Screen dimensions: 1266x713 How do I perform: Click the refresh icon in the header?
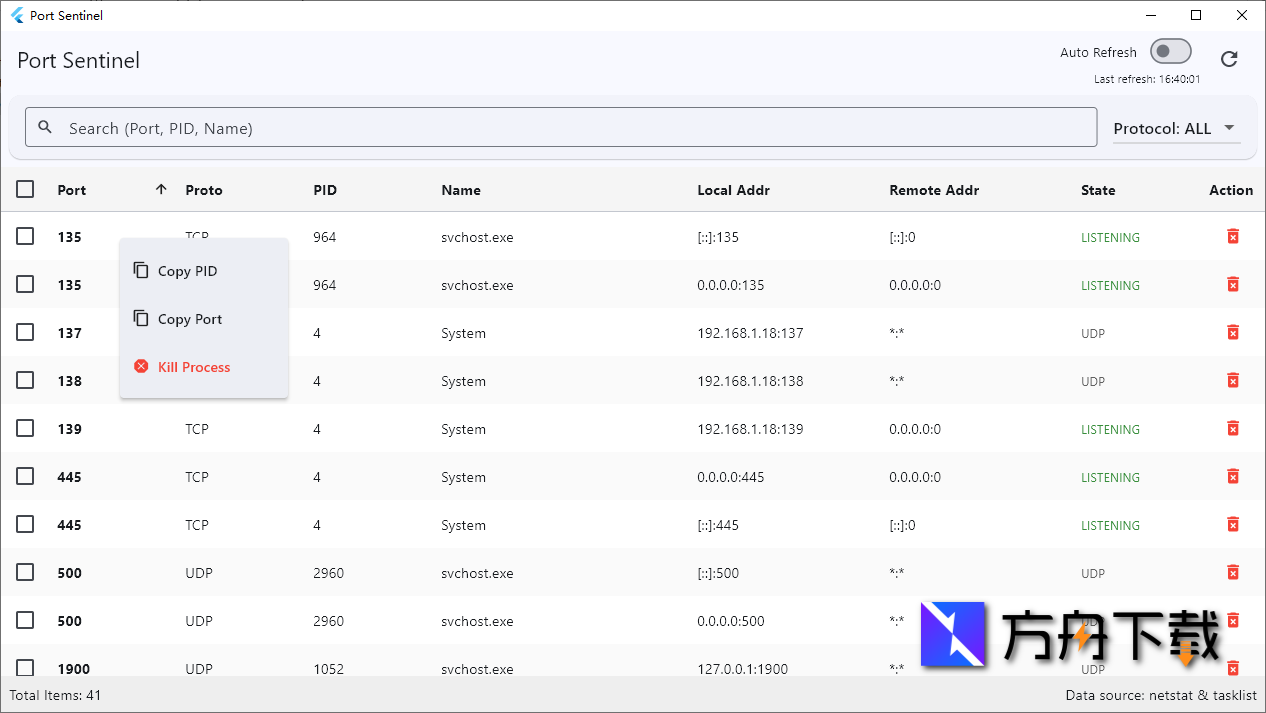click(x=1229, y=59)
